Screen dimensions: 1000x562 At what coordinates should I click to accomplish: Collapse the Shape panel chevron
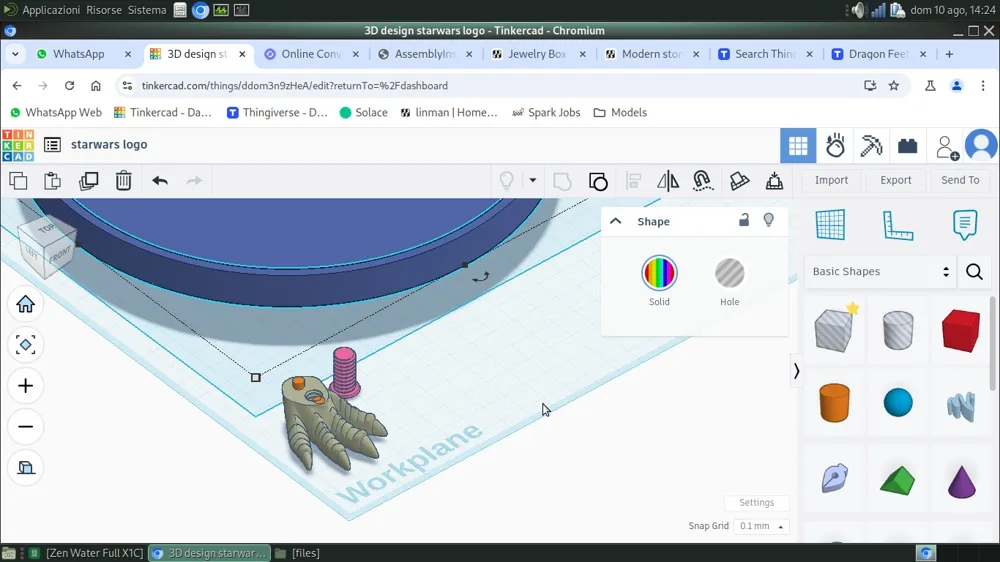pyautogui.click(x=615, y=221)
